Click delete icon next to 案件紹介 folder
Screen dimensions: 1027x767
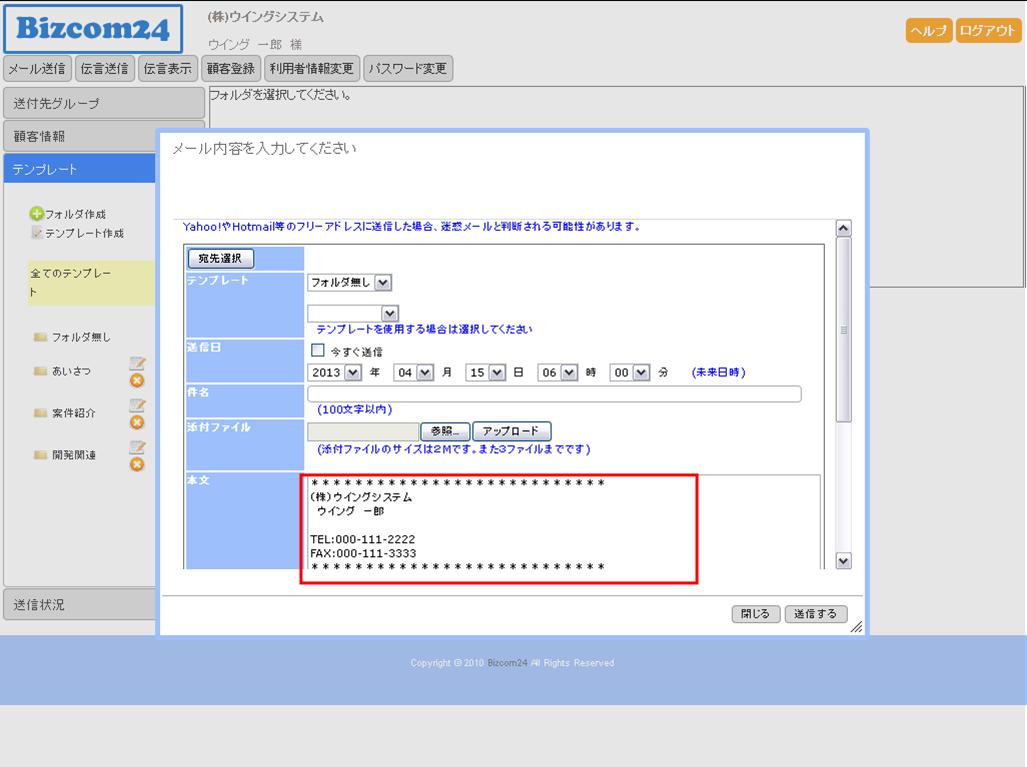point(138,422)
